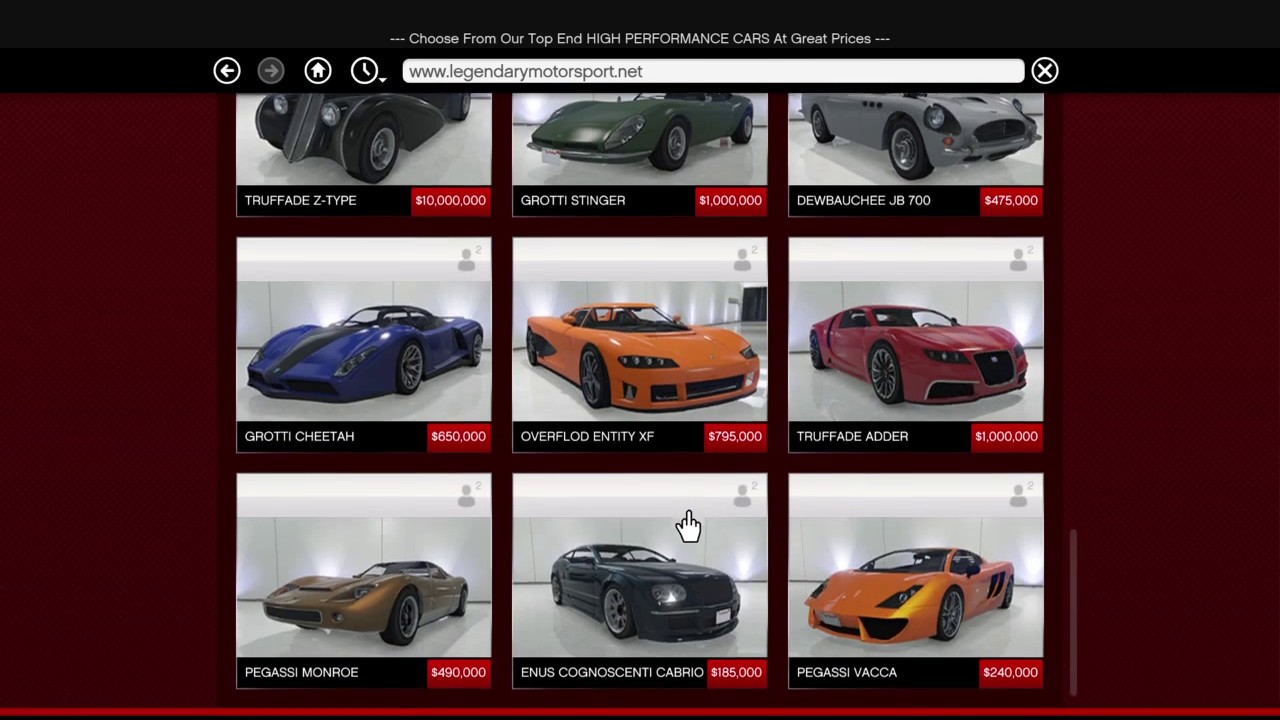Select the green Grotti Stinger car image
This screenshot has height=720, width=1280.
pyautogui.click(x=640, y=139)
